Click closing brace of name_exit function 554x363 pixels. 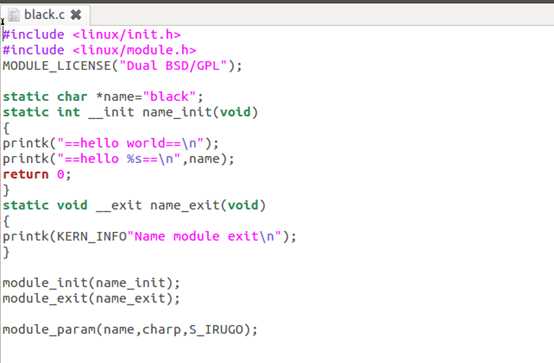pyautogui.click(x=6, y=252)
